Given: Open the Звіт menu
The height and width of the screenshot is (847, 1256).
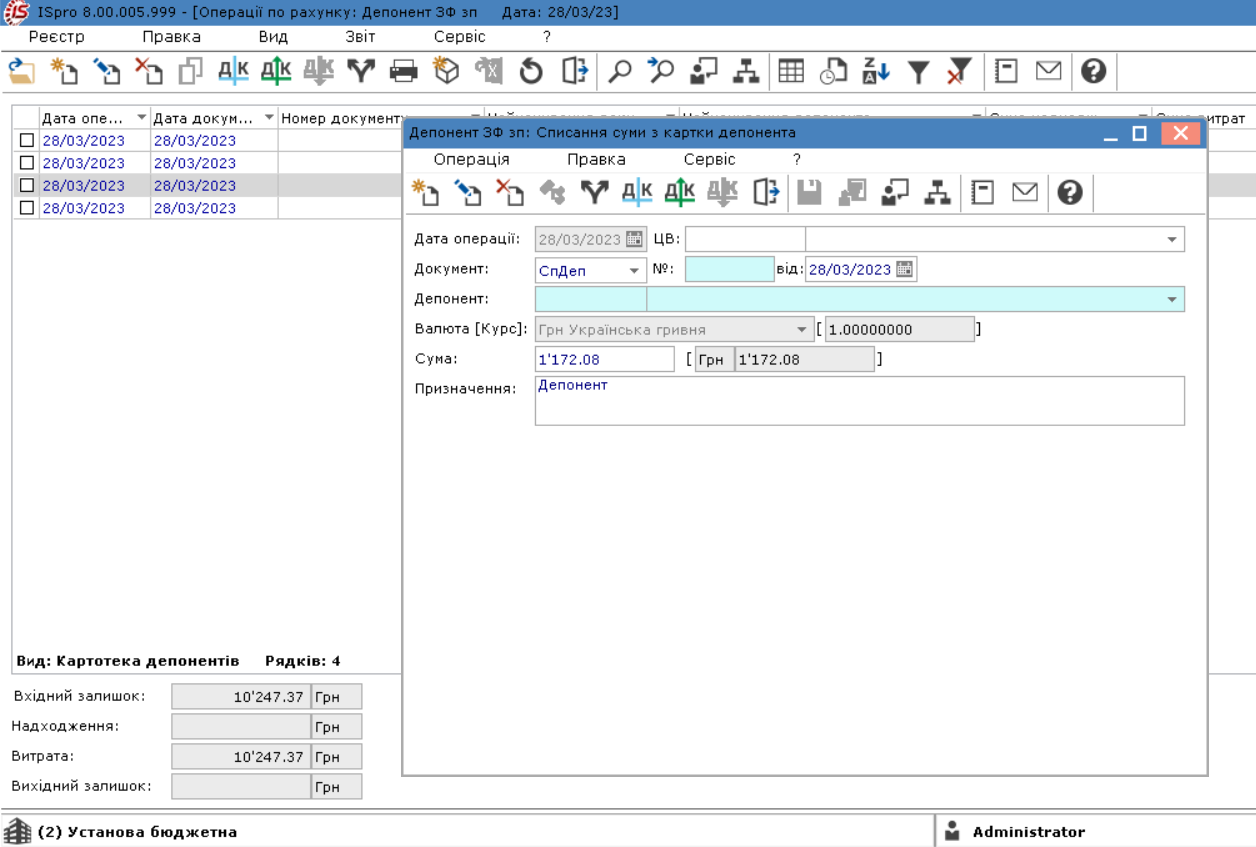Looking at the screenshot, I should click(x=361, y=36).
